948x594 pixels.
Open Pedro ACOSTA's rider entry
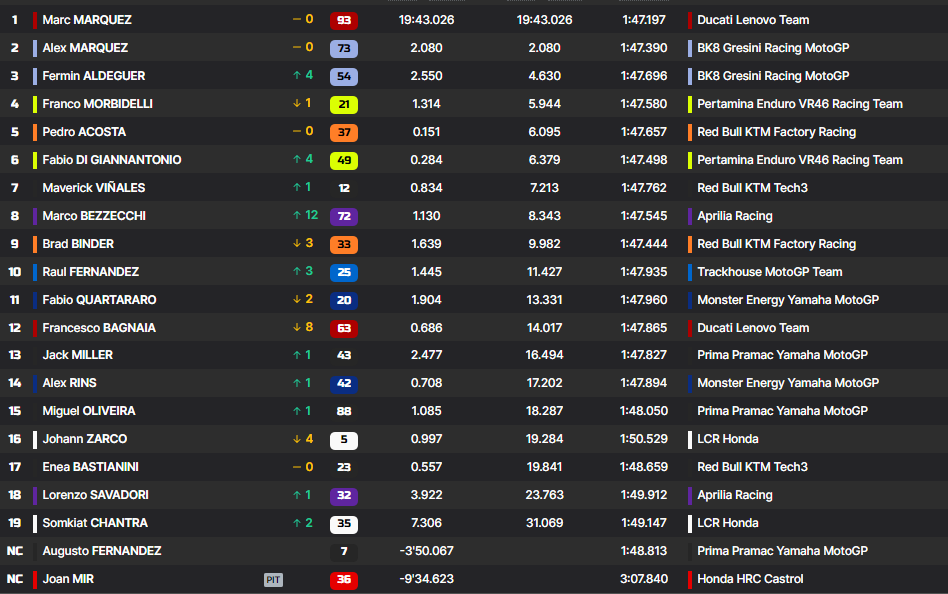tap(84, 132)
